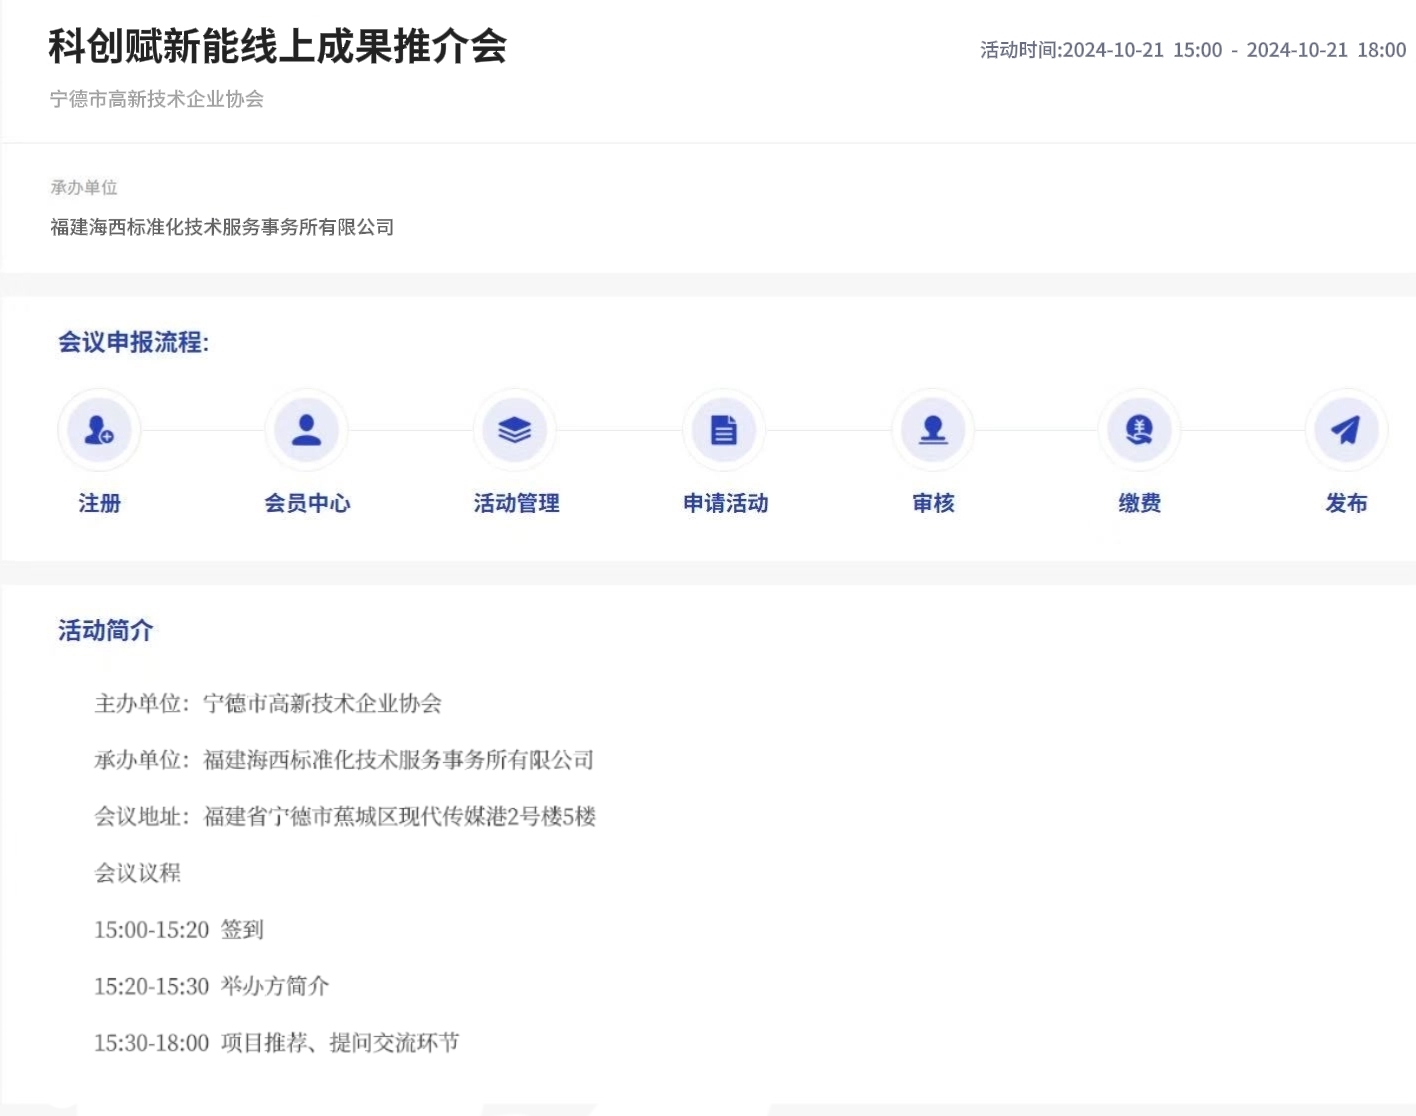Choose the 审核 stamp icon
The height and width of the screenshot is (1116, 1416).
click(933, 430)
